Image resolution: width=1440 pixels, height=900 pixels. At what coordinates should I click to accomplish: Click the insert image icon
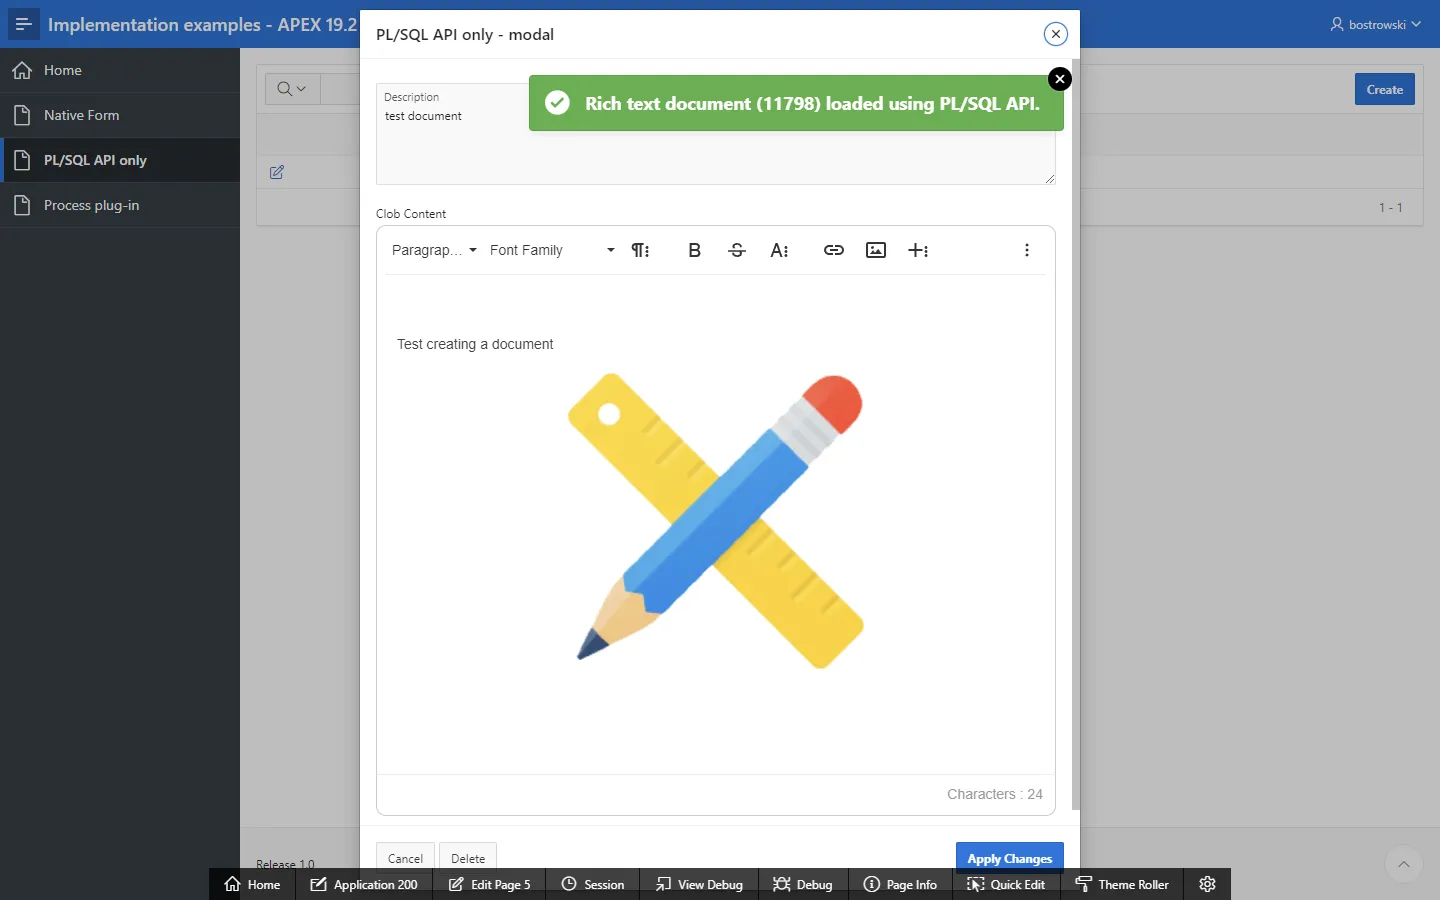point(876,250)
